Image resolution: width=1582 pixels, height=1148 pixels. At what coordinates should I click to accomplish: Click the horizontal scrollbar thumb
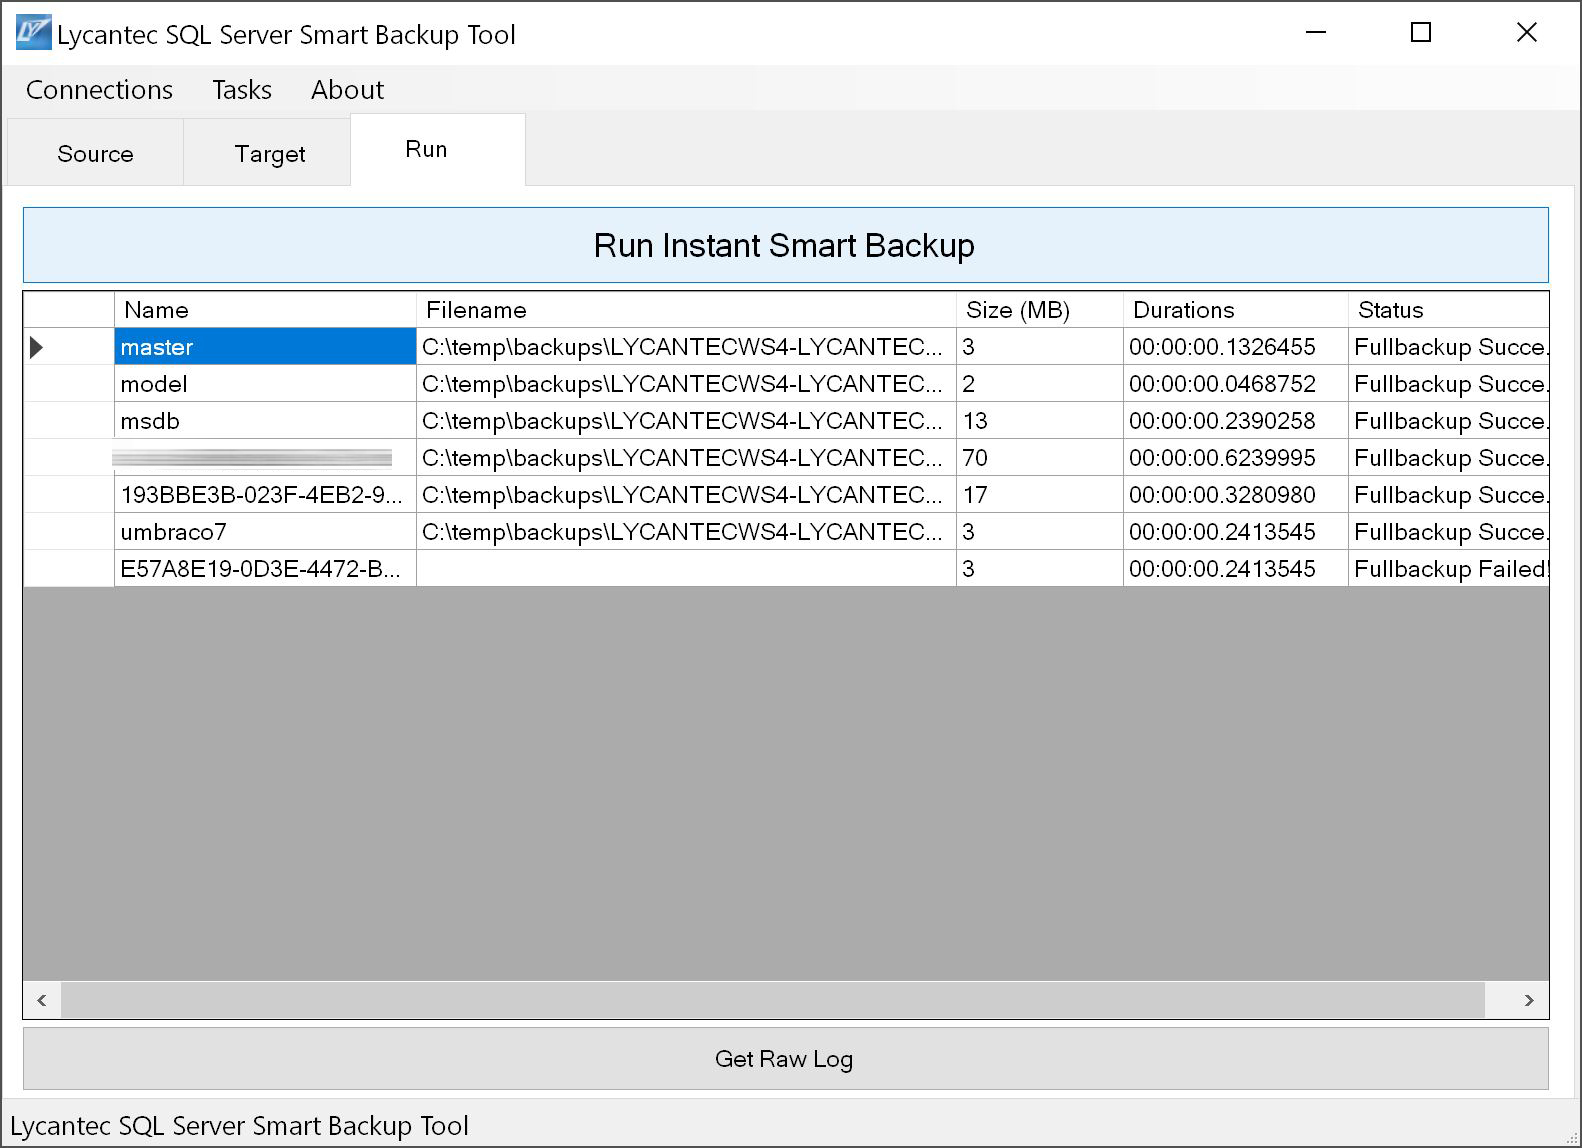pos(773,1000)
